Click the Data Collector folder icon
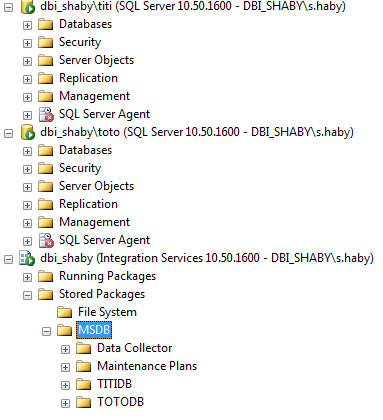383x420 pixels. click(84, 349)
